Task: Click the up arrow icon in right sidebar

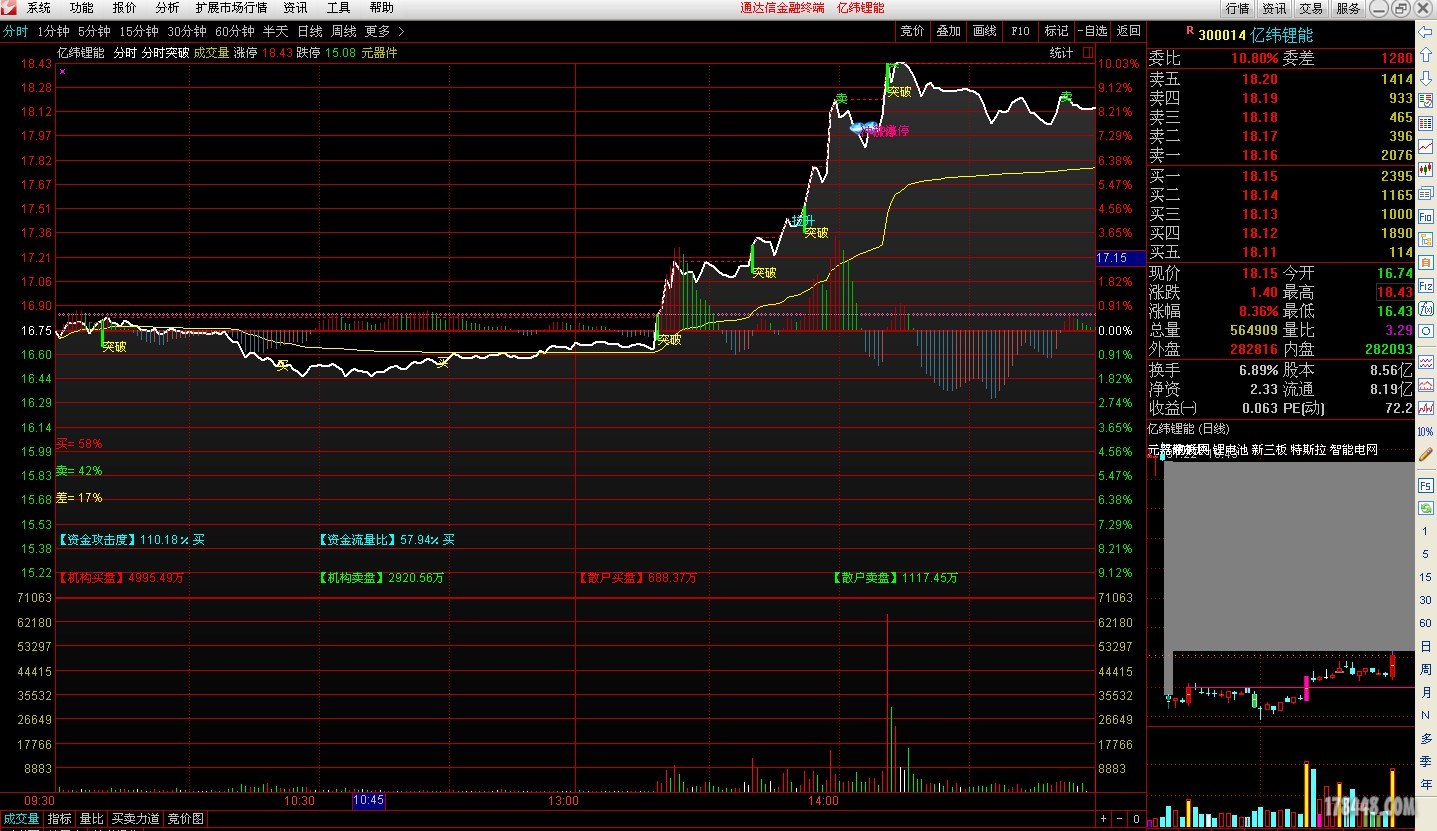Action: (x=1426, y=54)
